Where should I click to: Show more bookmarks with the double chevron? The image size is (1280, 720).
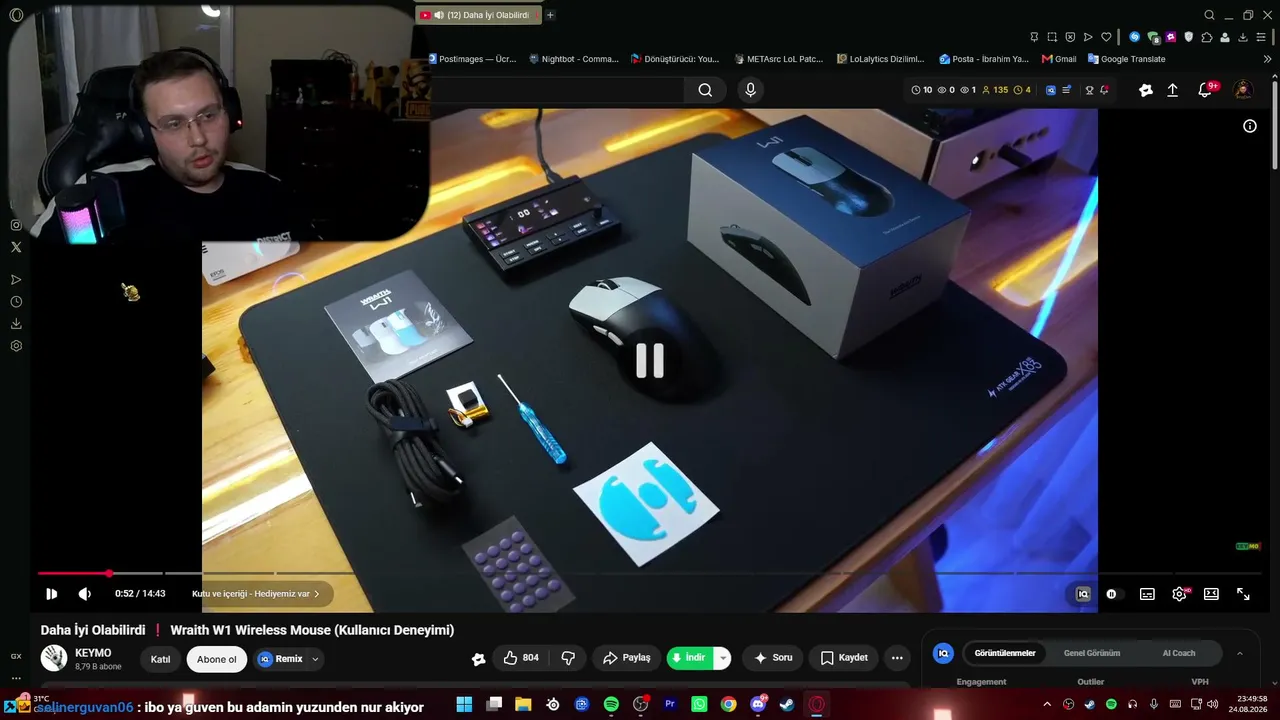[x=1268, y=59]
